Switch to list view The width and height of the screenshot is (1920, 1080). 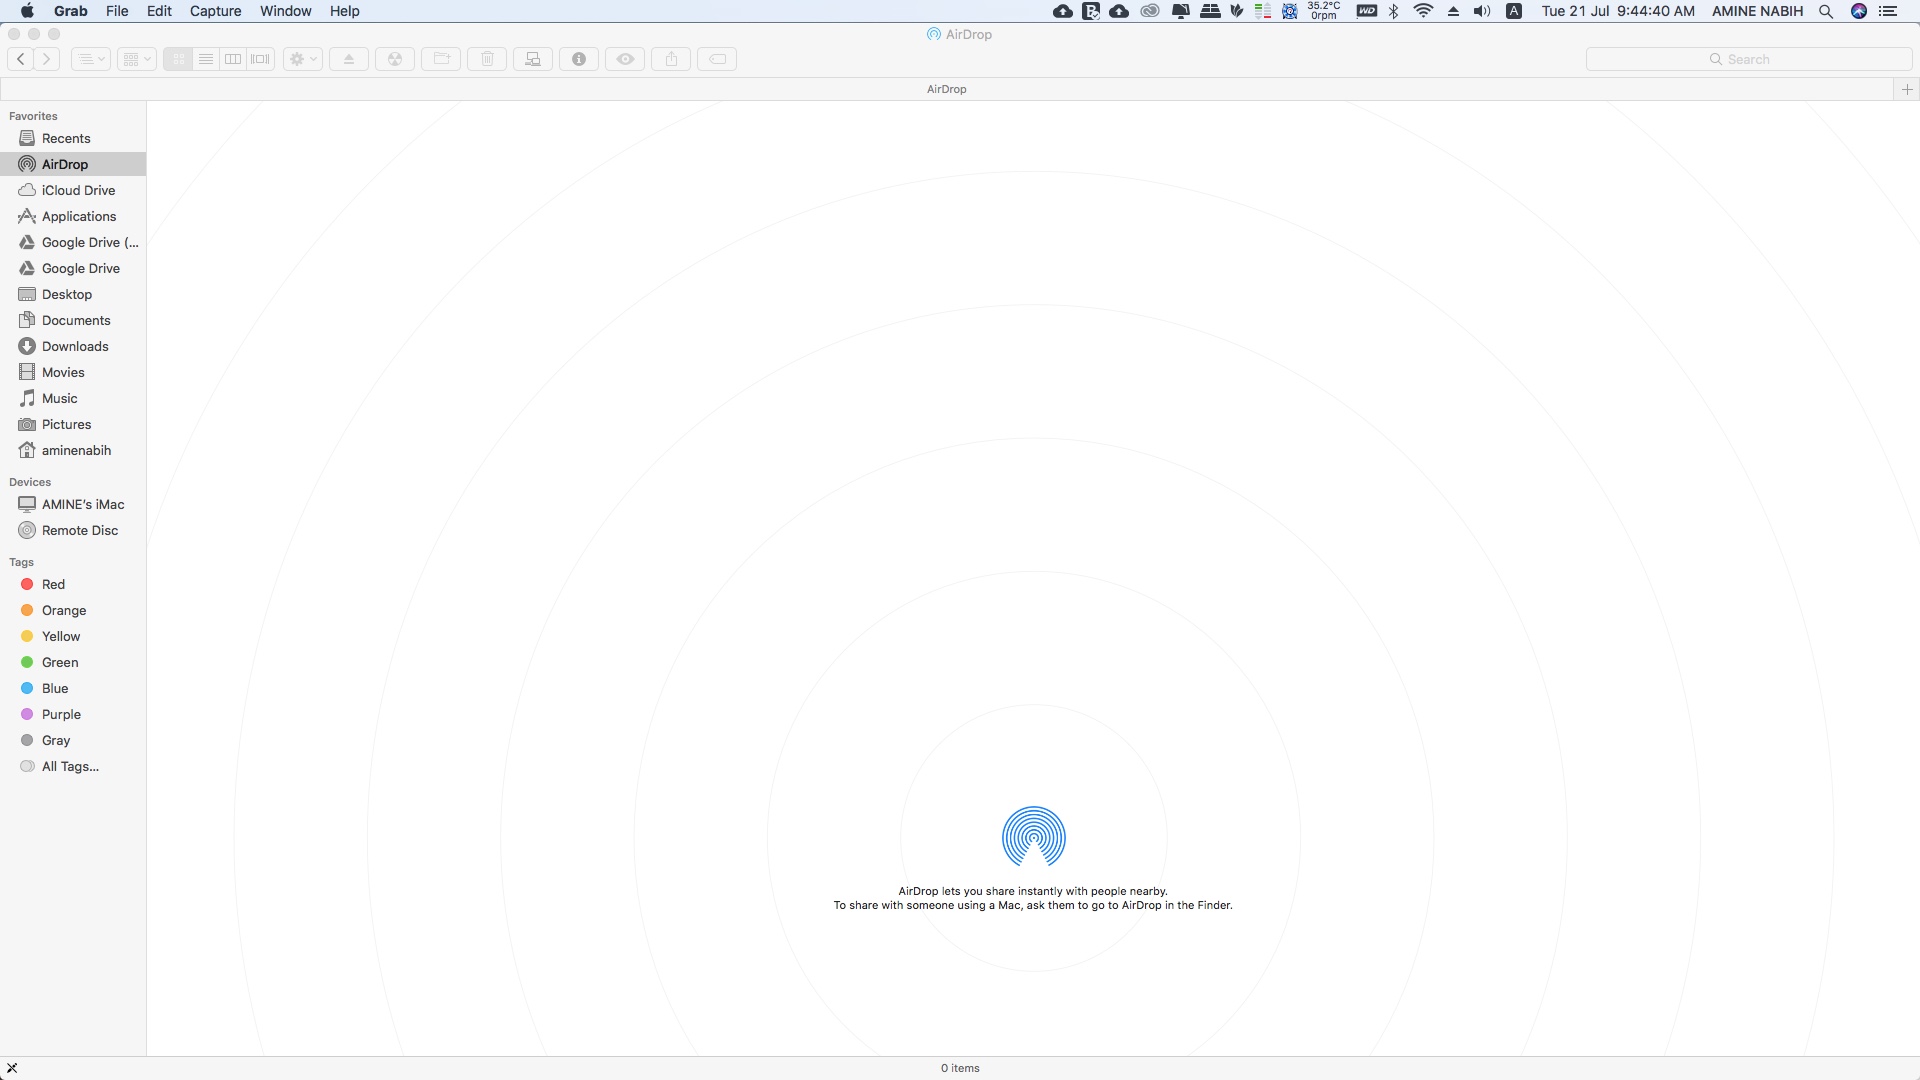pos(205,59)
